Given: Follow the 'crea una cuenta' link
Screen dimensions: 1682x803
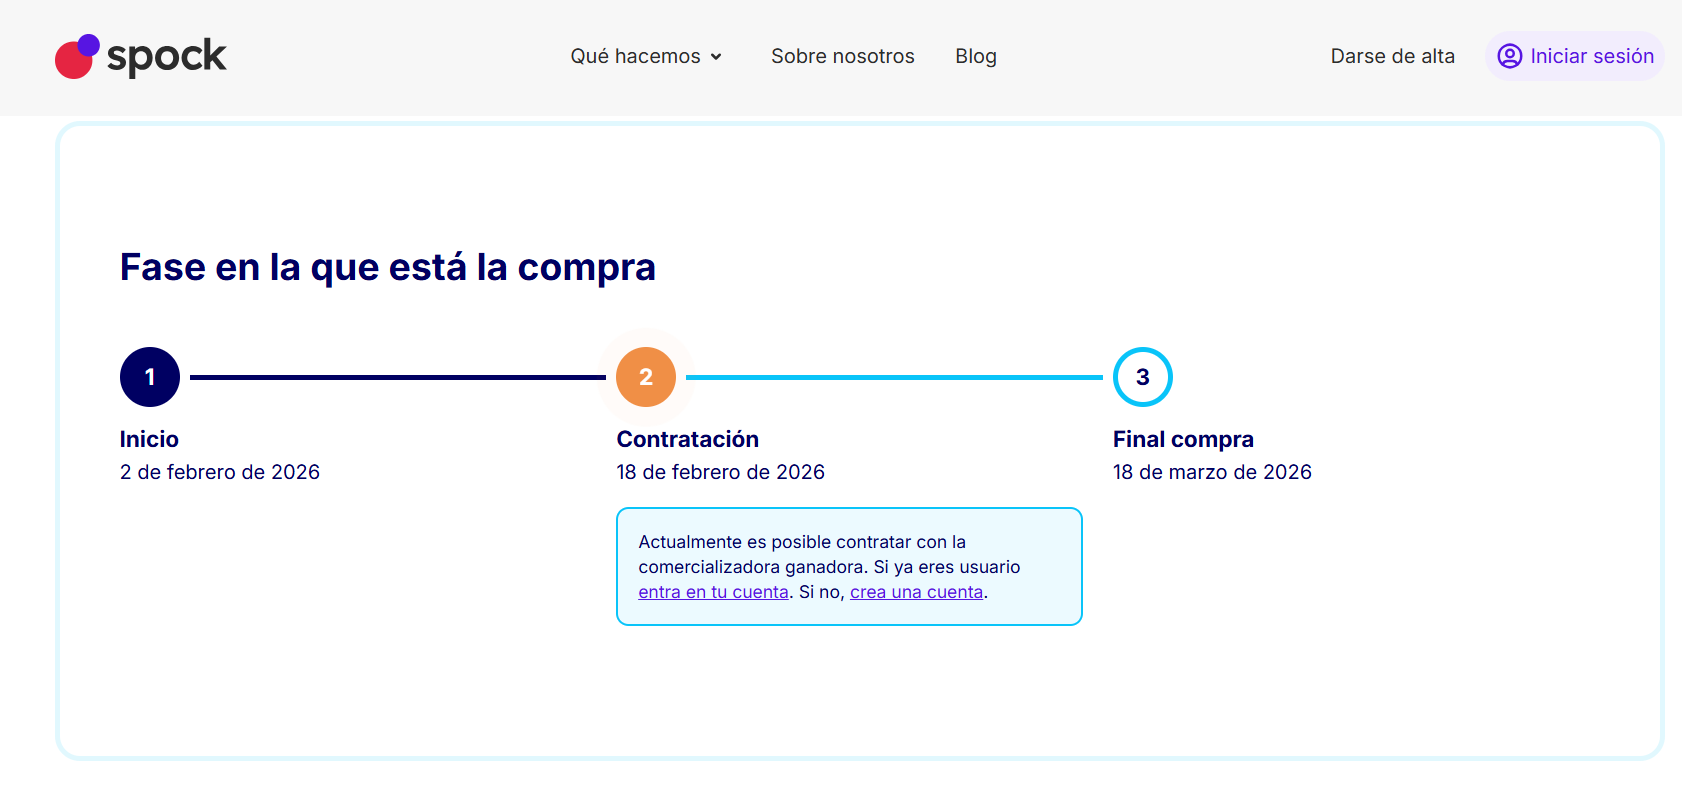Looking at the screenshot, I should [916, 592].
